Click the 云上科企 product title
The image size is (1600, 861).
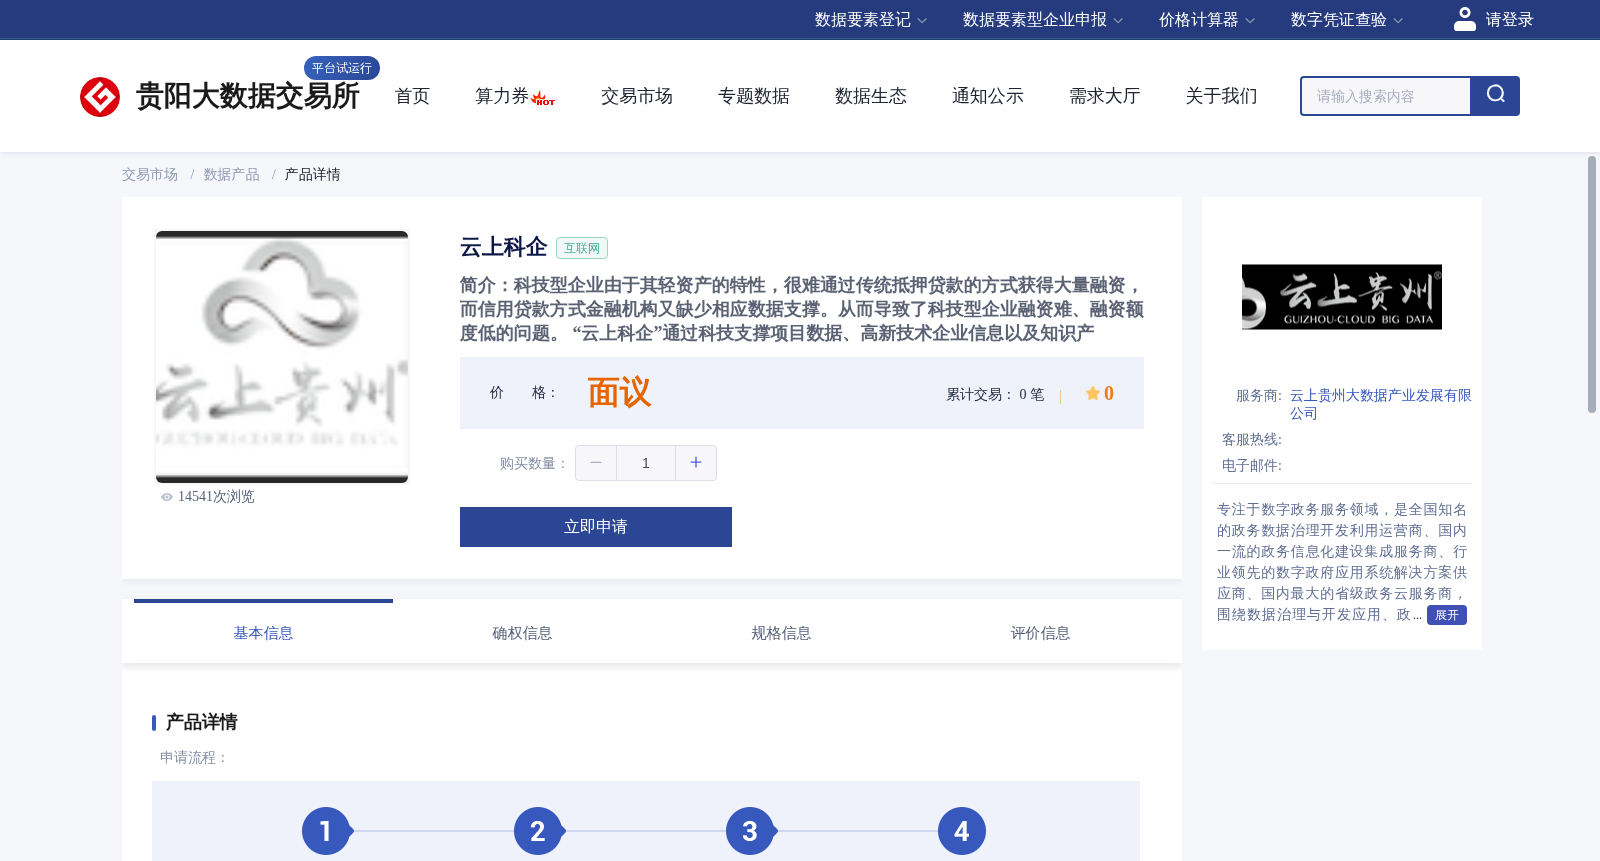503,247
